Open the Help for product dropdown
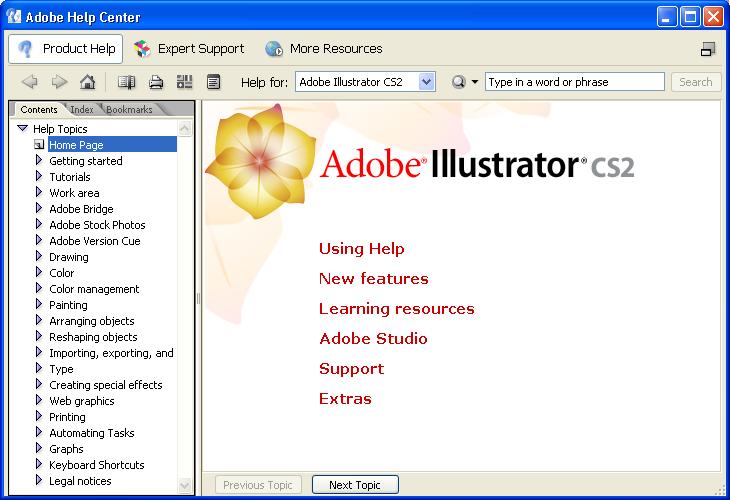The height and width of the screenshot is (500, 730). coord(426,82)
